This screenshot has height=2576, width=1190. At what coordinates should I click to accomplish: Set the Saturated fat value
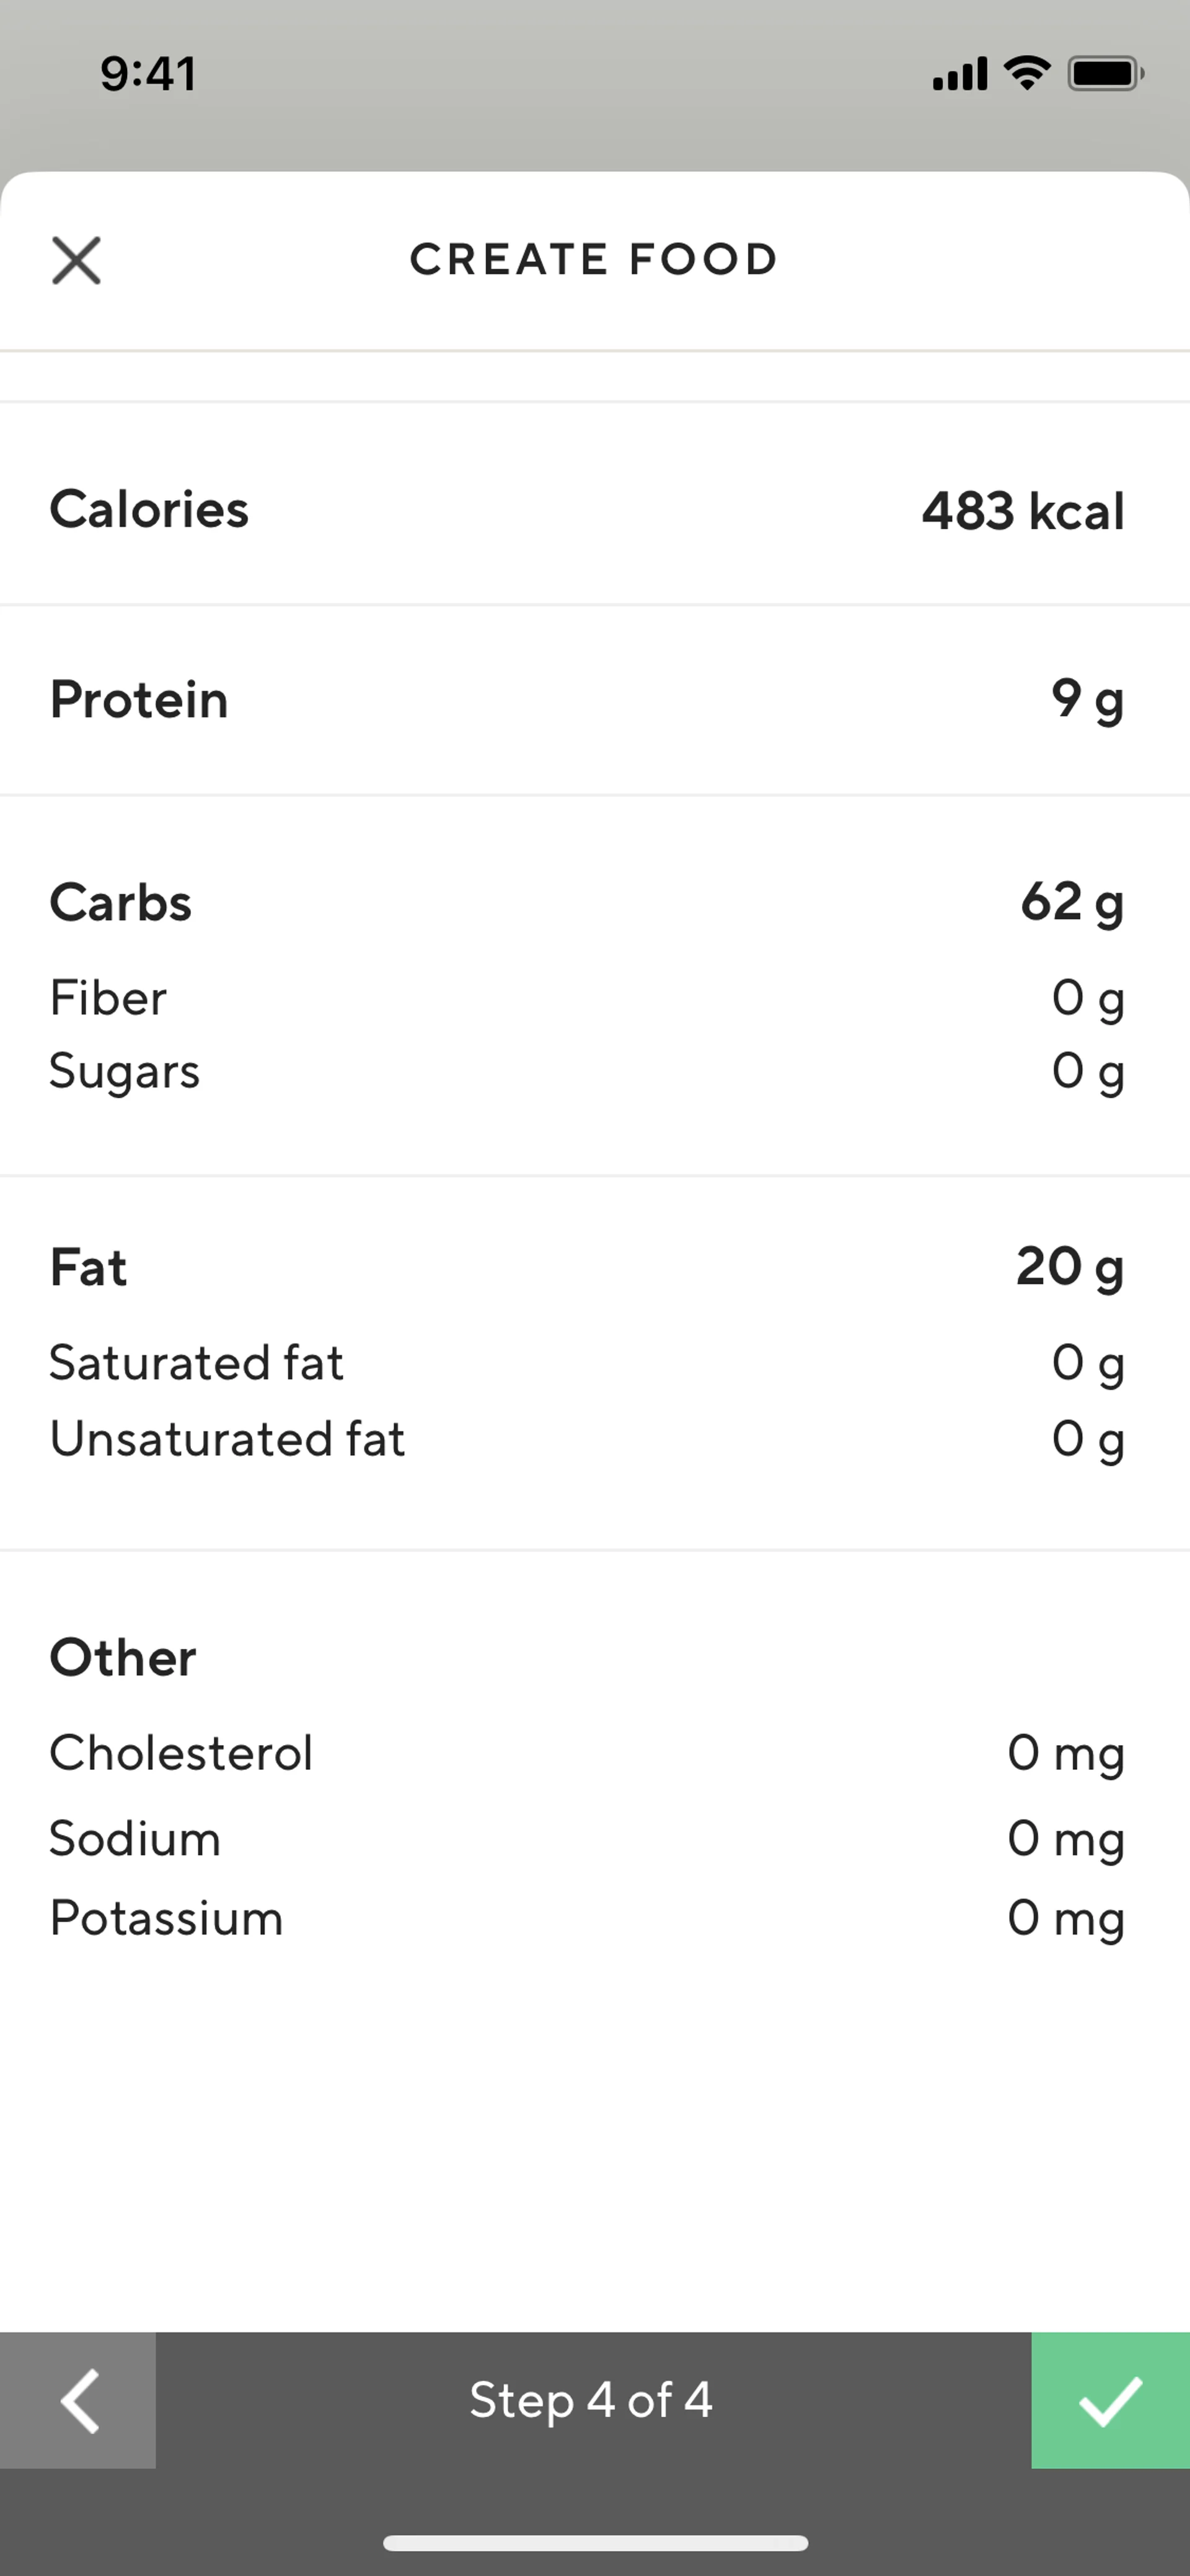coord(1087,1363)
